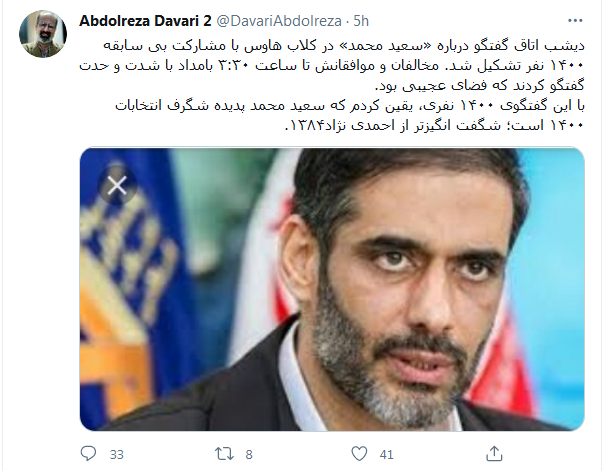Click the tweet line starting with با این گفتگوی

click(350, 106)
